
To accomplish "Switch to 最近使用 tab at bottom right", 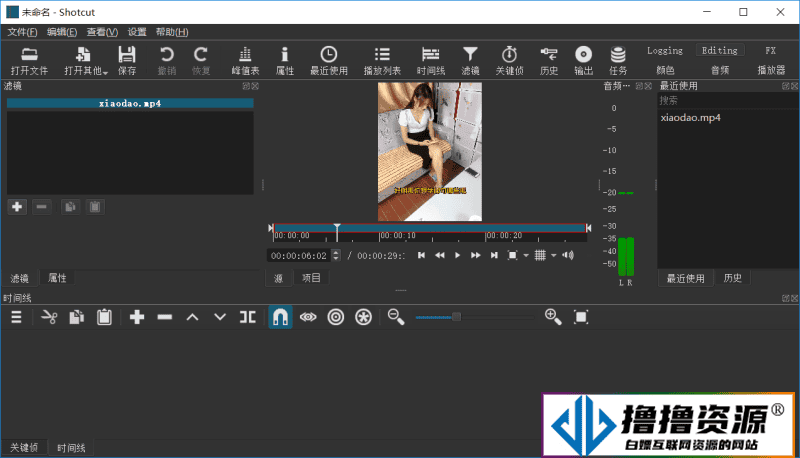I will coord(685,278).
